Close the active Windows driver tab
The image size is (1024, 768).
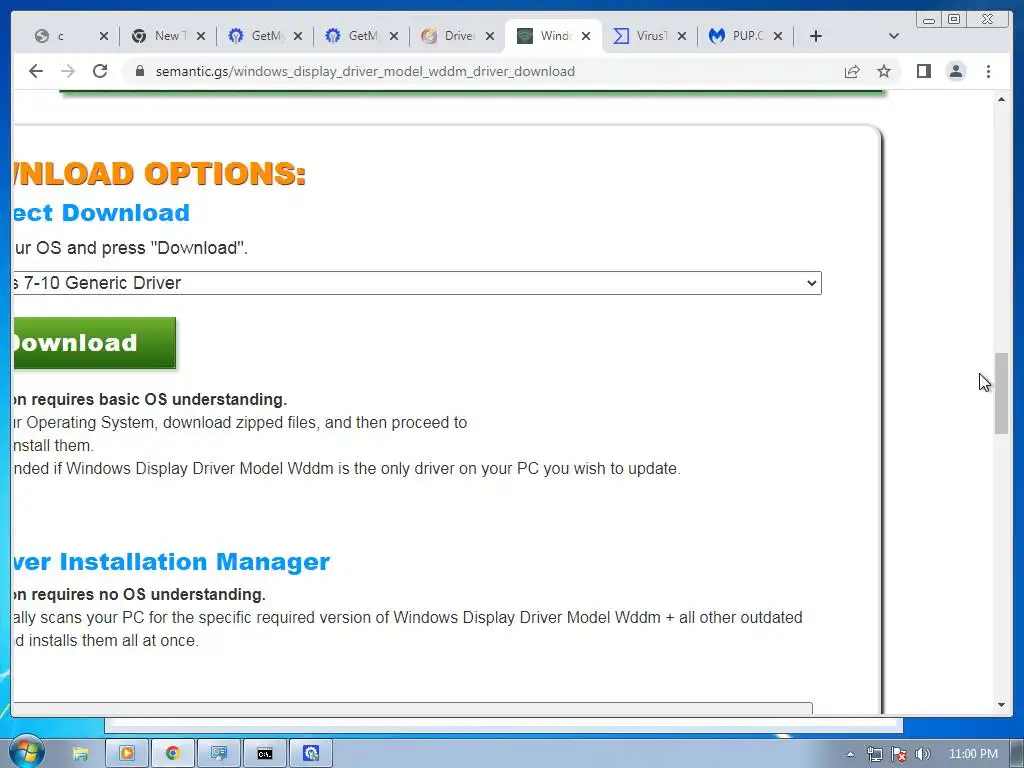(586, 36)
